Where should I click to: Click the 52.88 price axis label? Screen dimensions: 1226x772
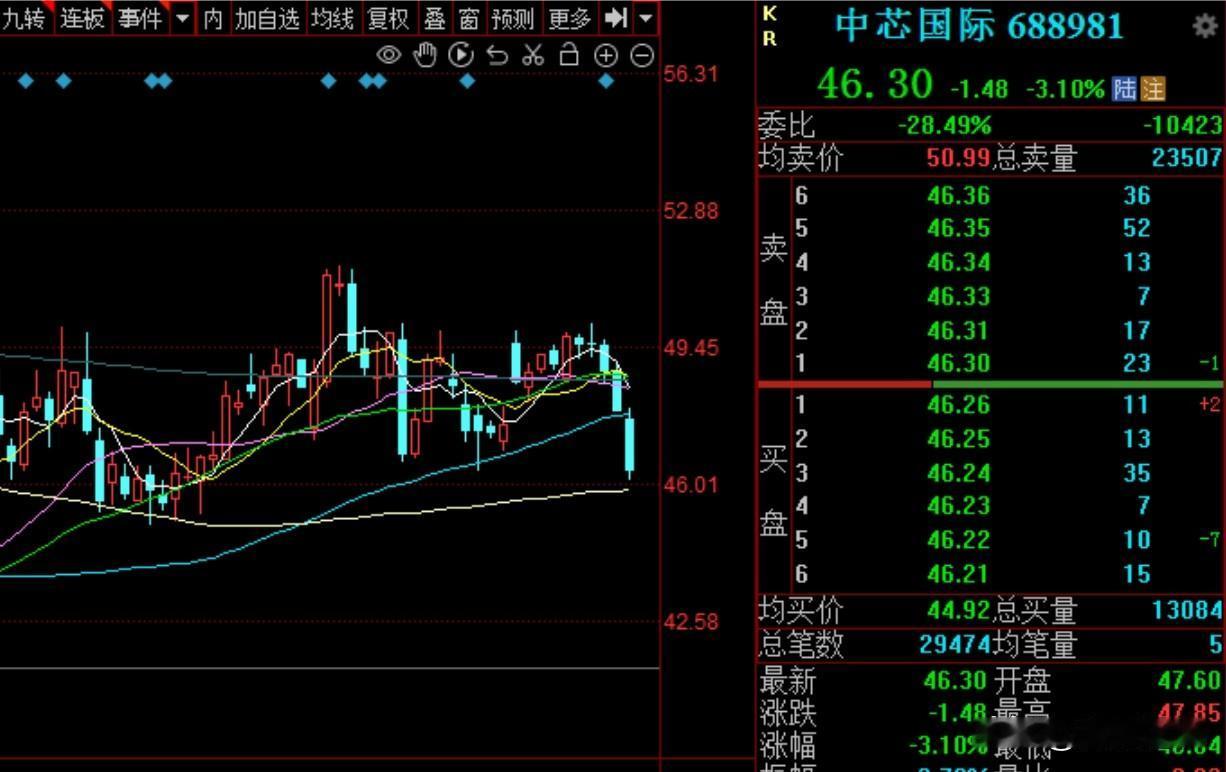click(x=692, y=210)
